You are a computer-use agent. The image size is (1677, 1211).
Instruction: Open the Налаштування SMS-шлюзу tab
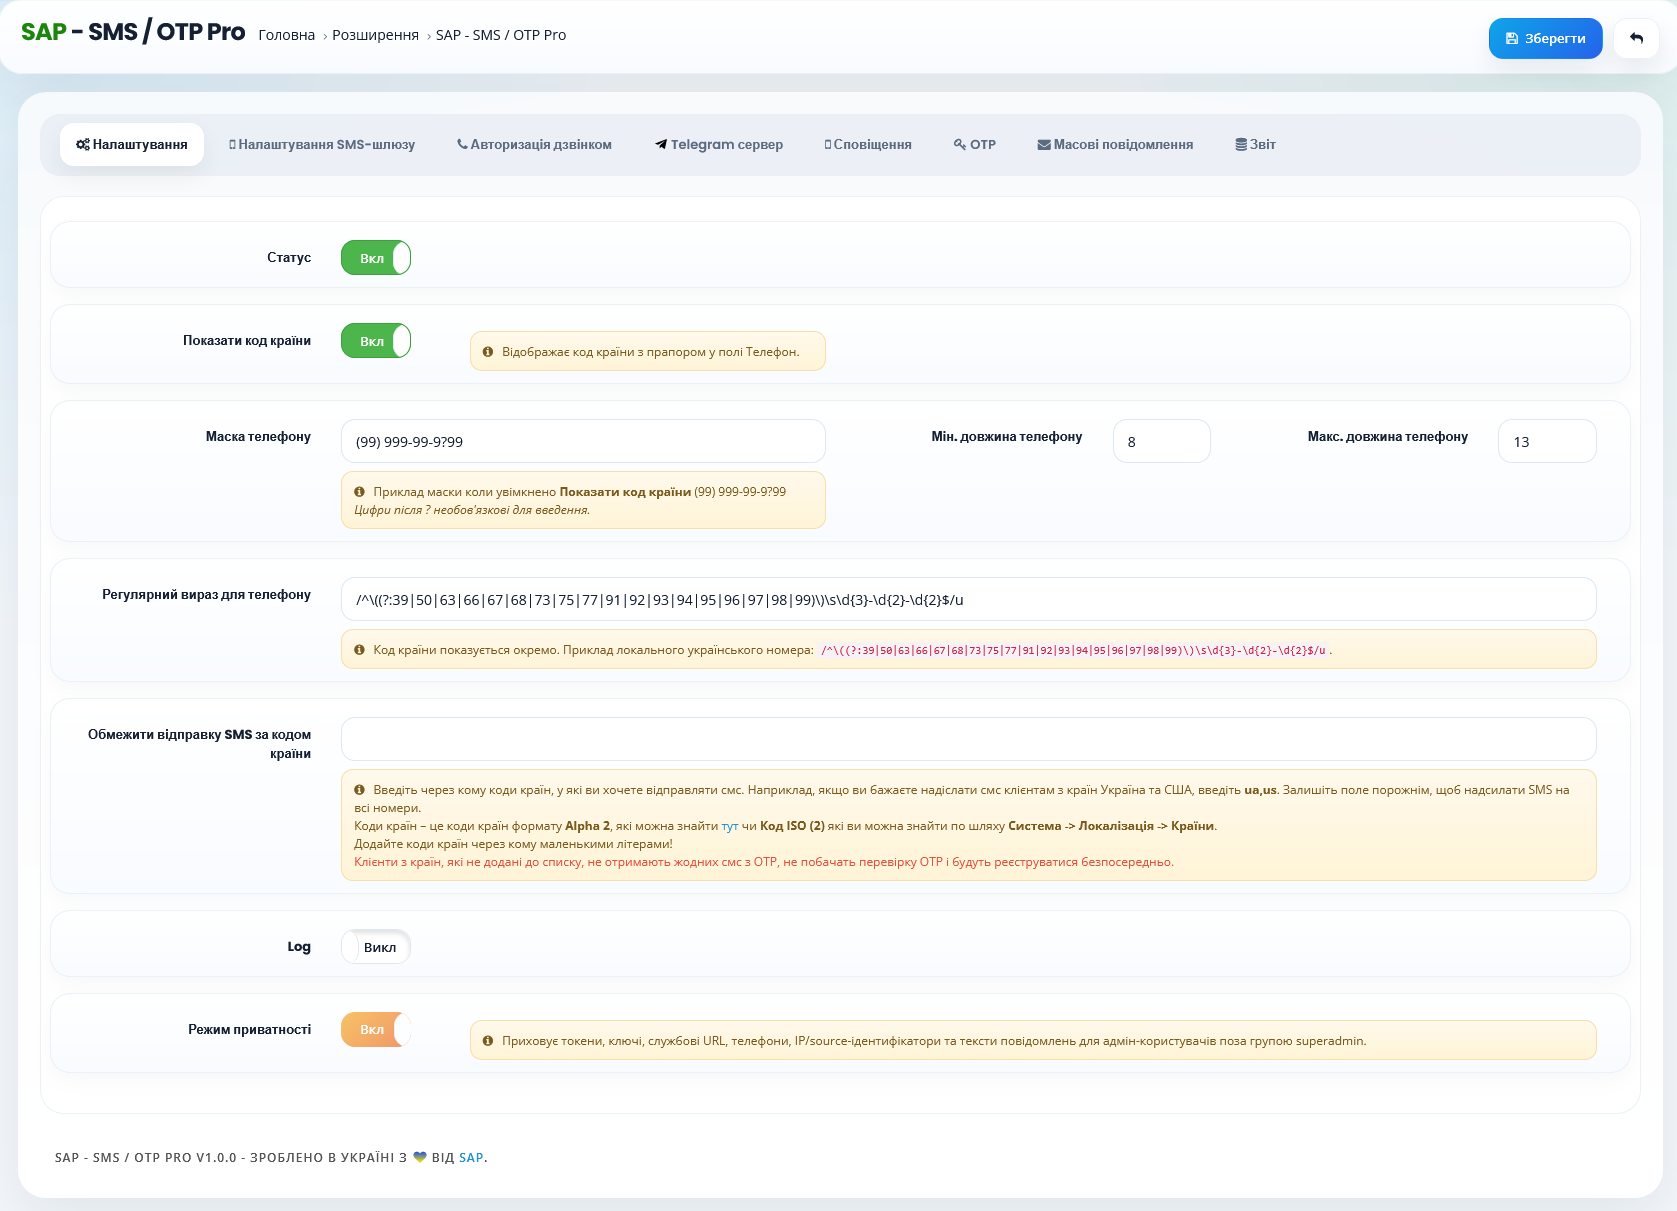322,145
